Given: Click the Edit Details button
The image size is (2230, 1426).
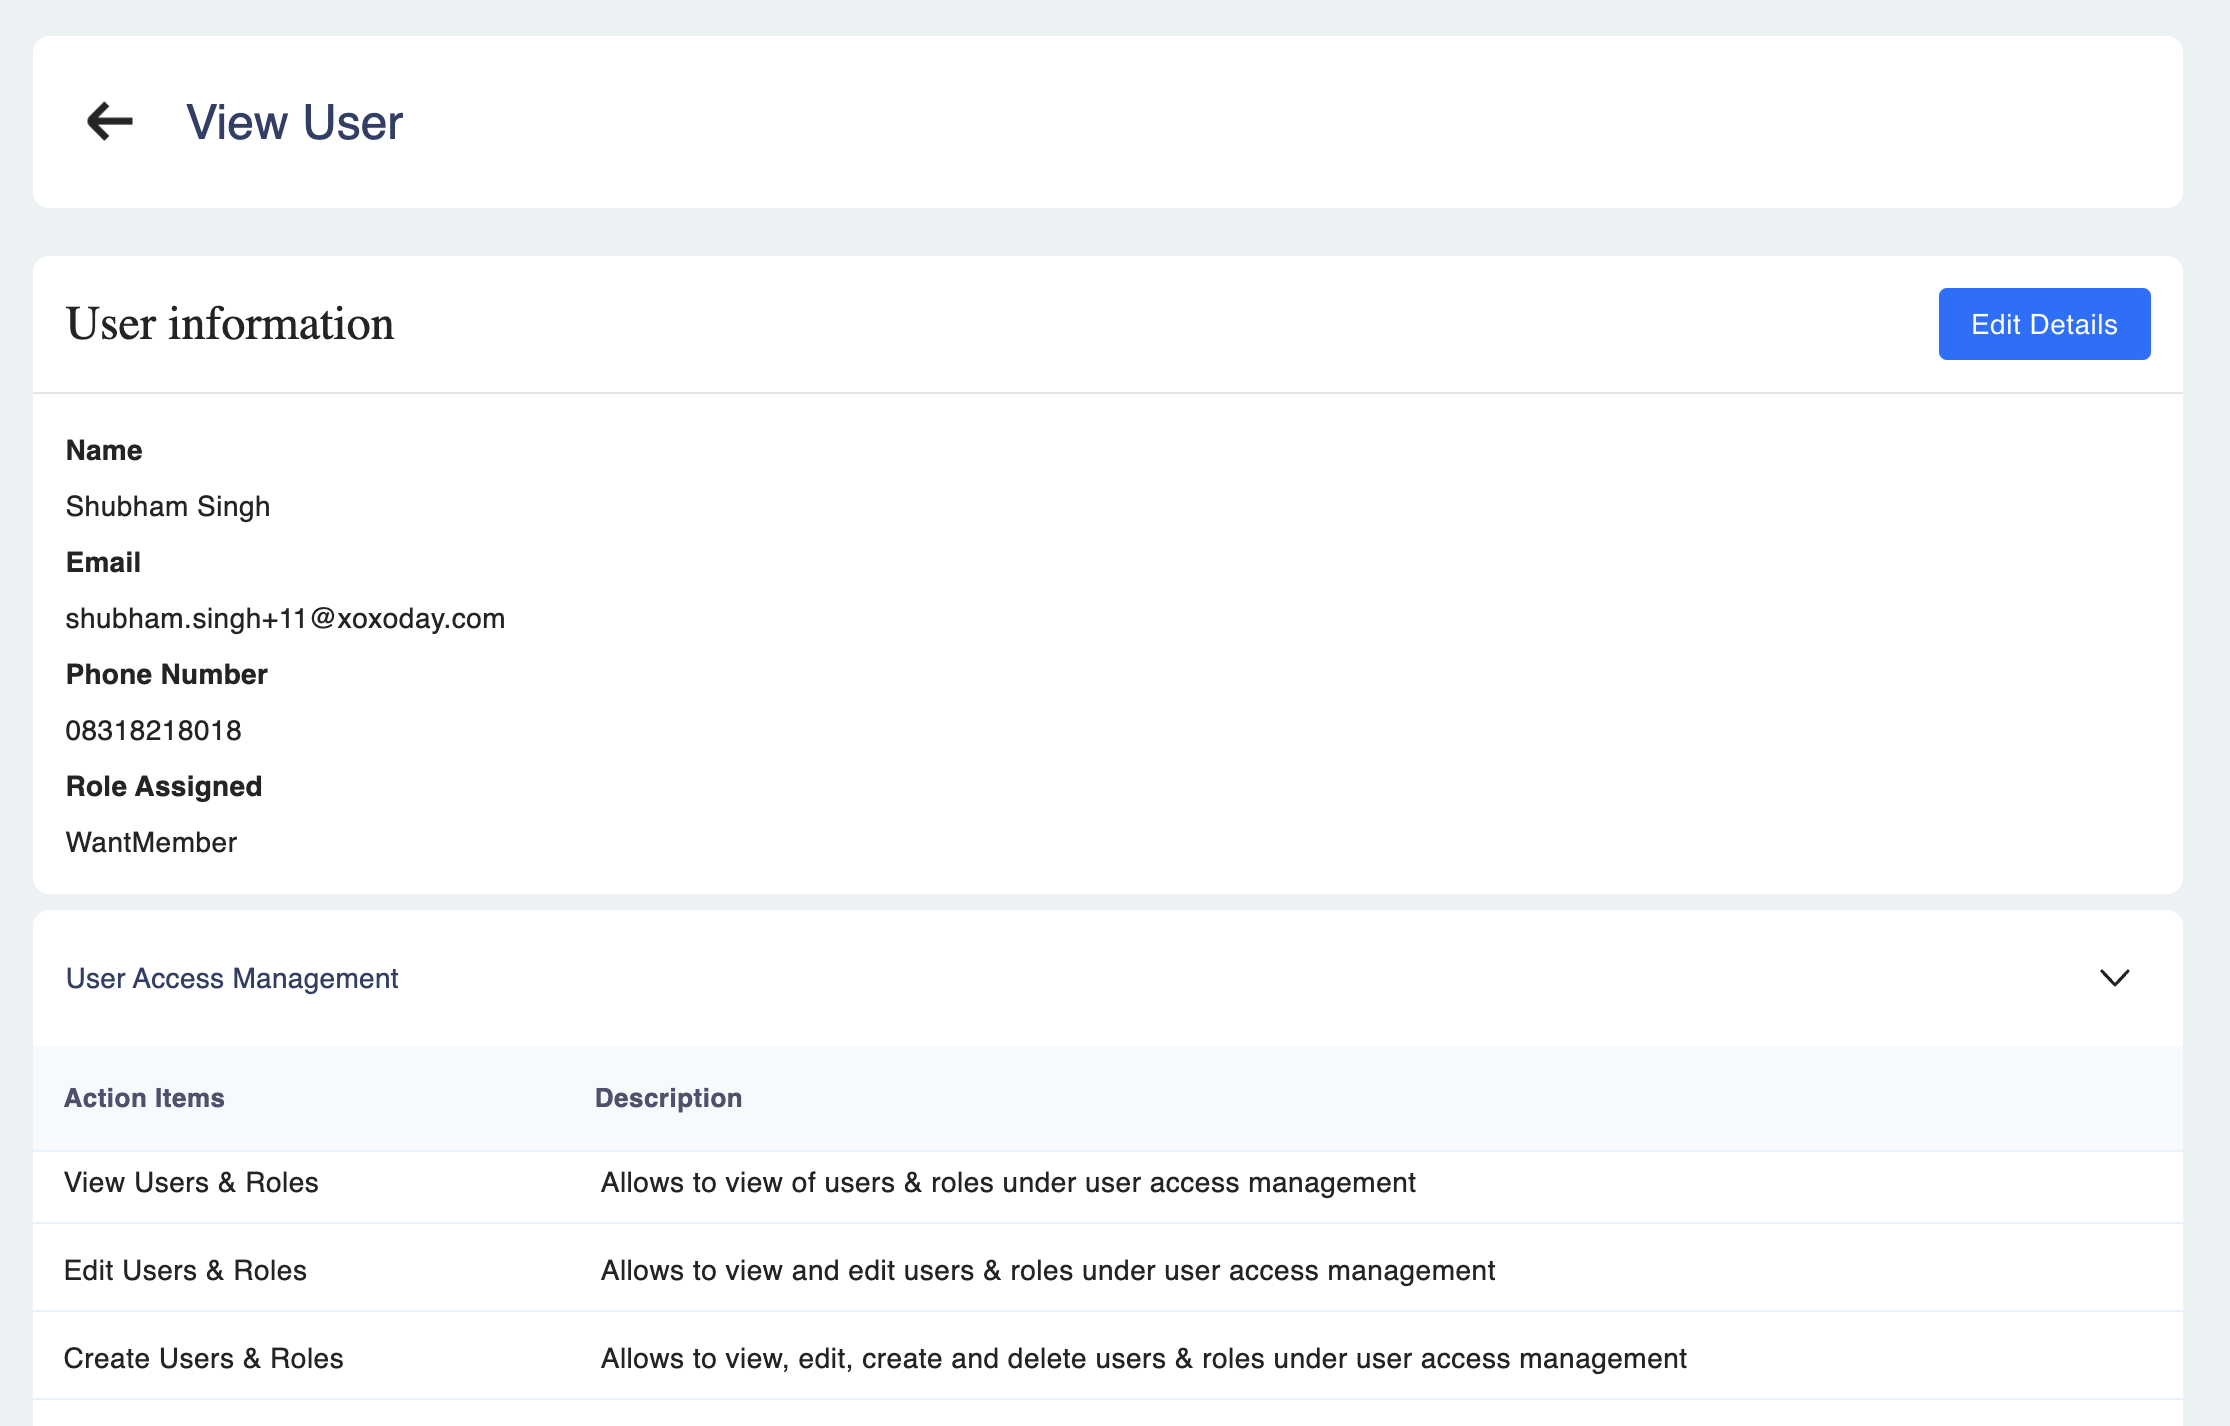Looking at the screenshot, I should coord(2043,324).
